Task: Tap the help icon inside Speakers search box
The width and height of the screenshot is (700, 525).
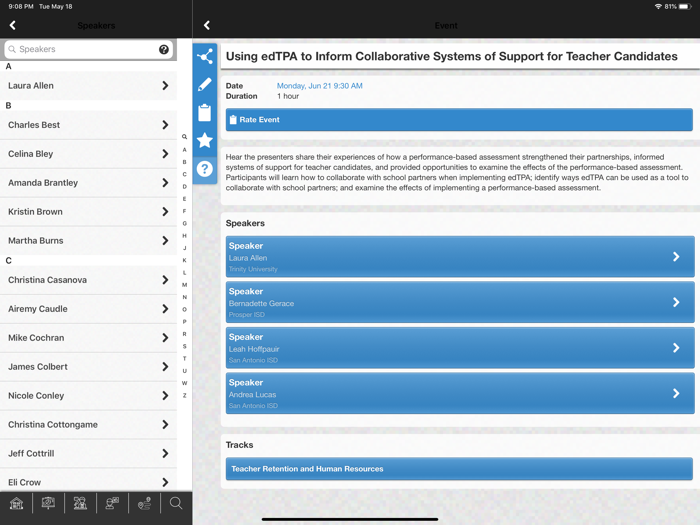Action: [164, 49]
